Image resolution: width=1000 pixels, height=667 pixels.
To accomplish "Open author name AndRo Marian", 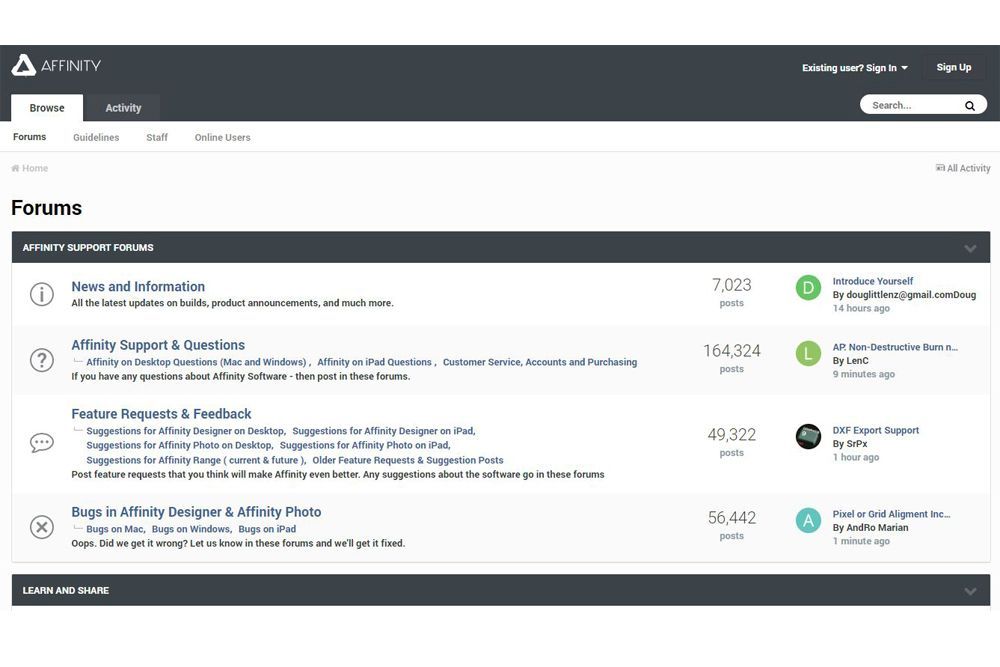I will pyautogui.click(x=877, y=527).
